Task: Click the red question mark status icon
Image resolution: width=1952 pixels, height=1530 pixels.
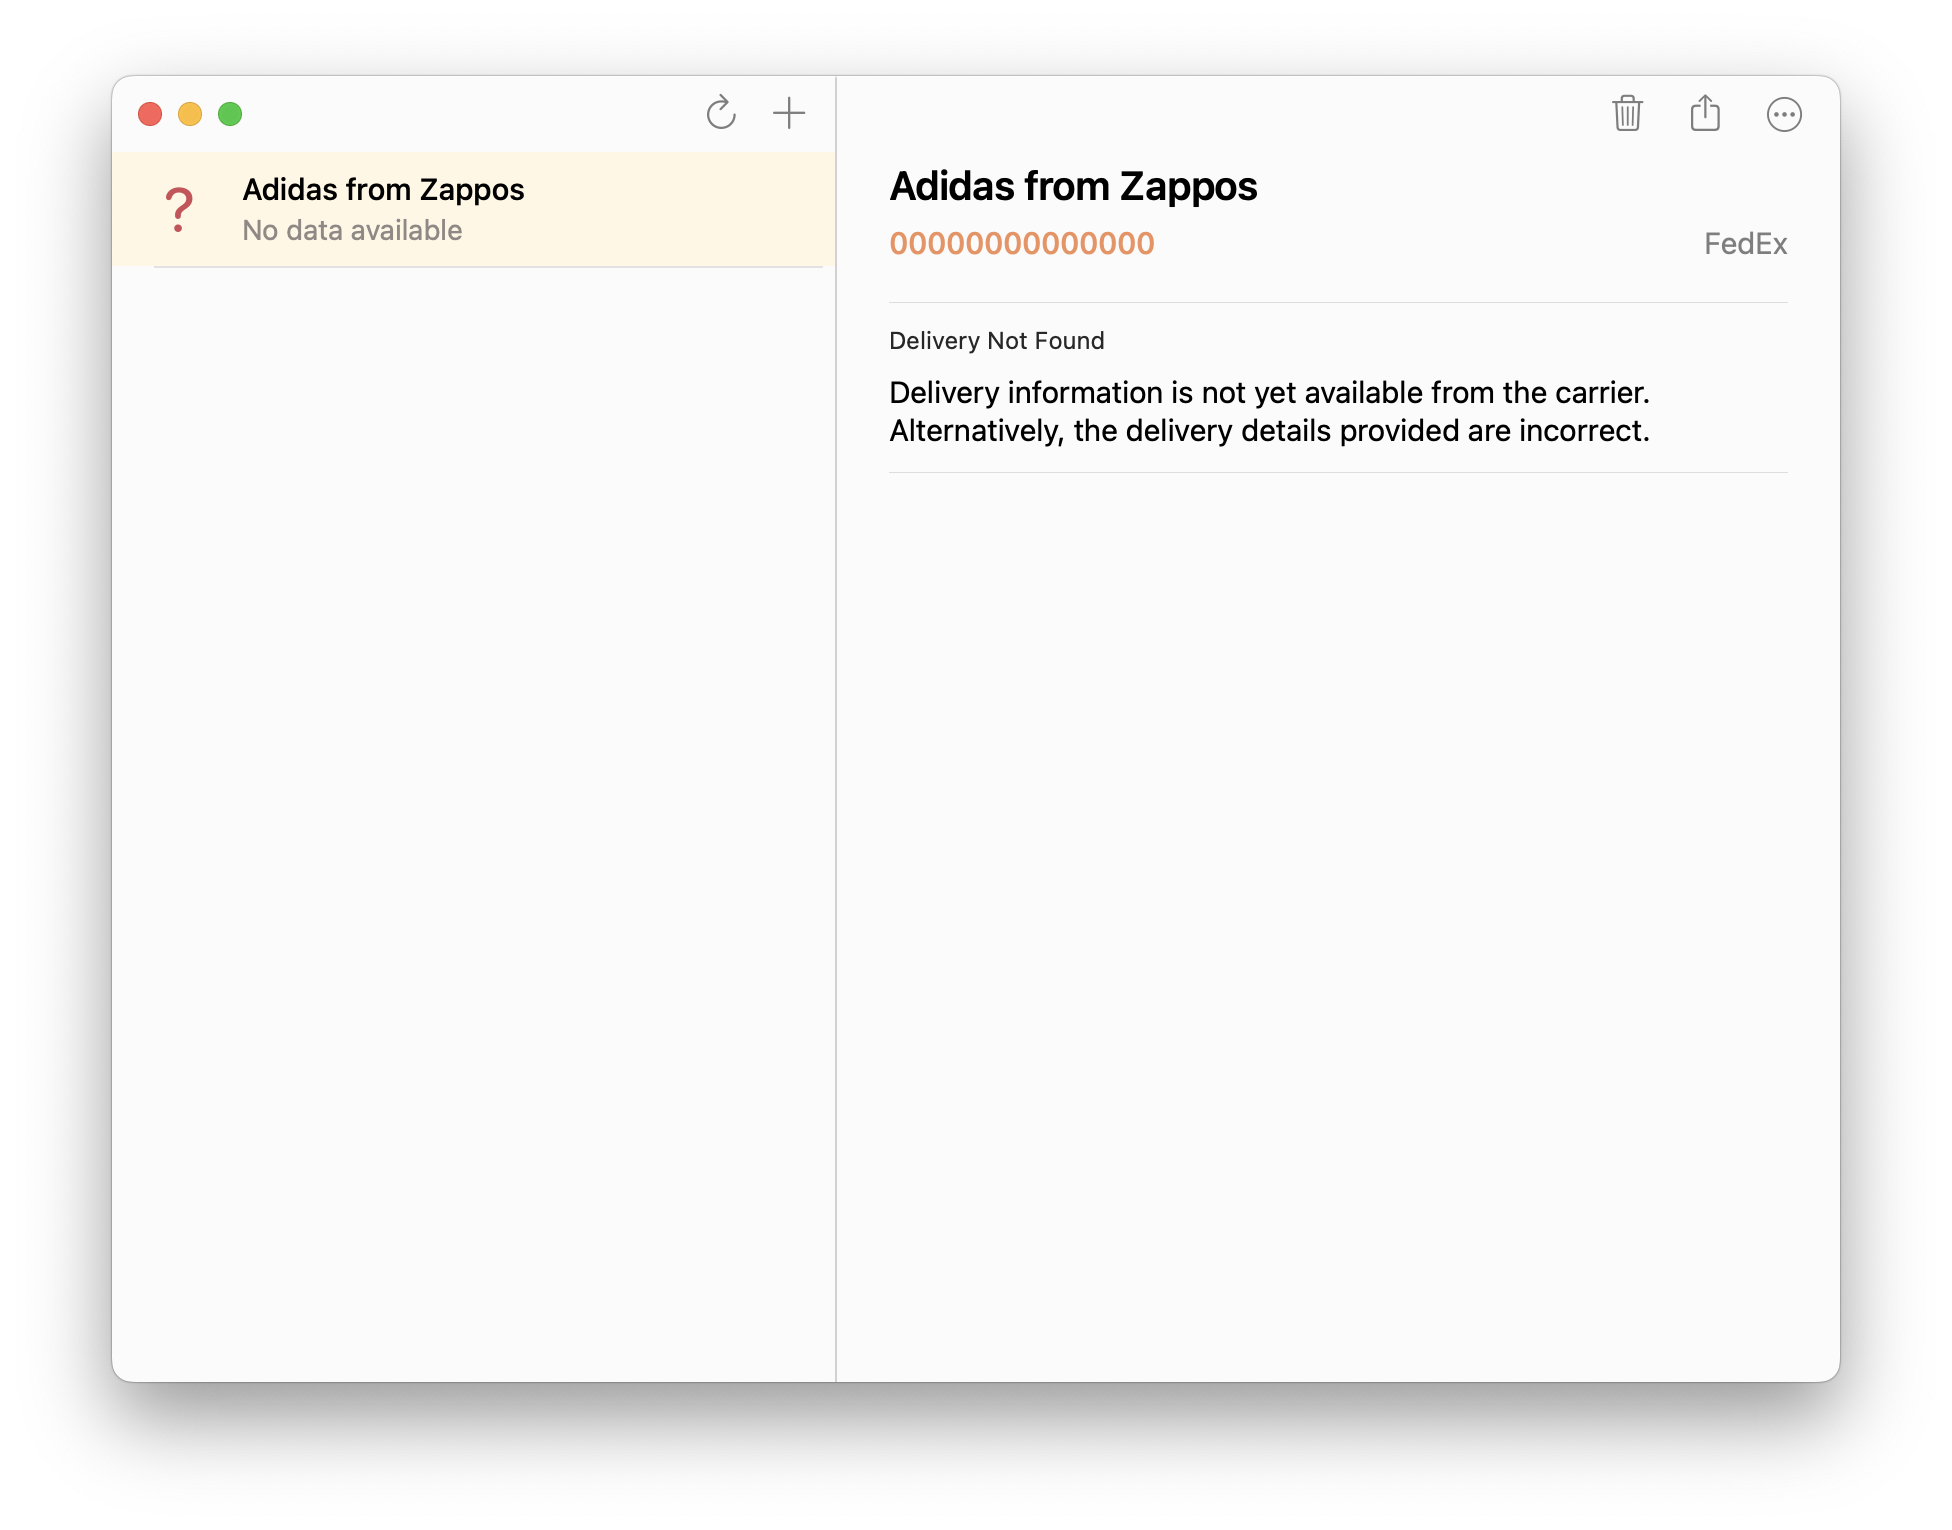Action: point(179,210)
